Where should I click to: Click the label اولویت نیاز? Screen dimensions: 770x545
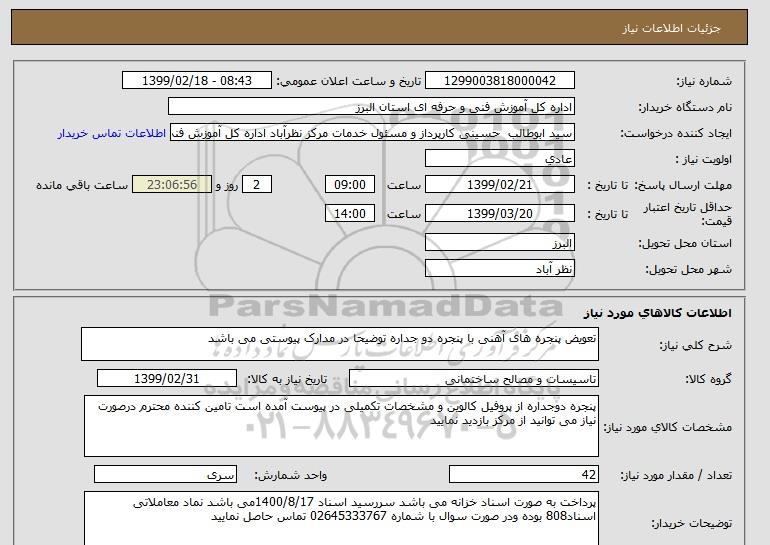[704, 159]
